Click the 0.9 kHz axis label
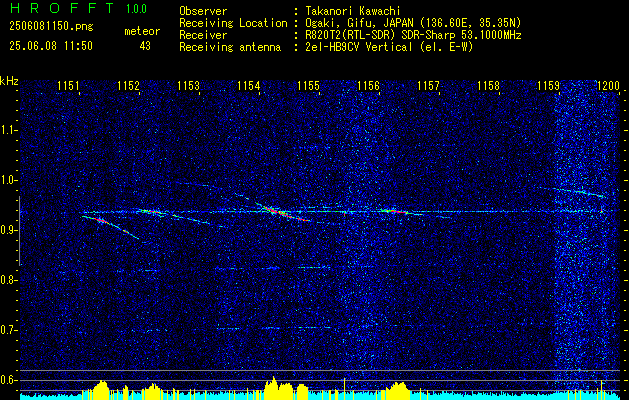 [7, 230]
